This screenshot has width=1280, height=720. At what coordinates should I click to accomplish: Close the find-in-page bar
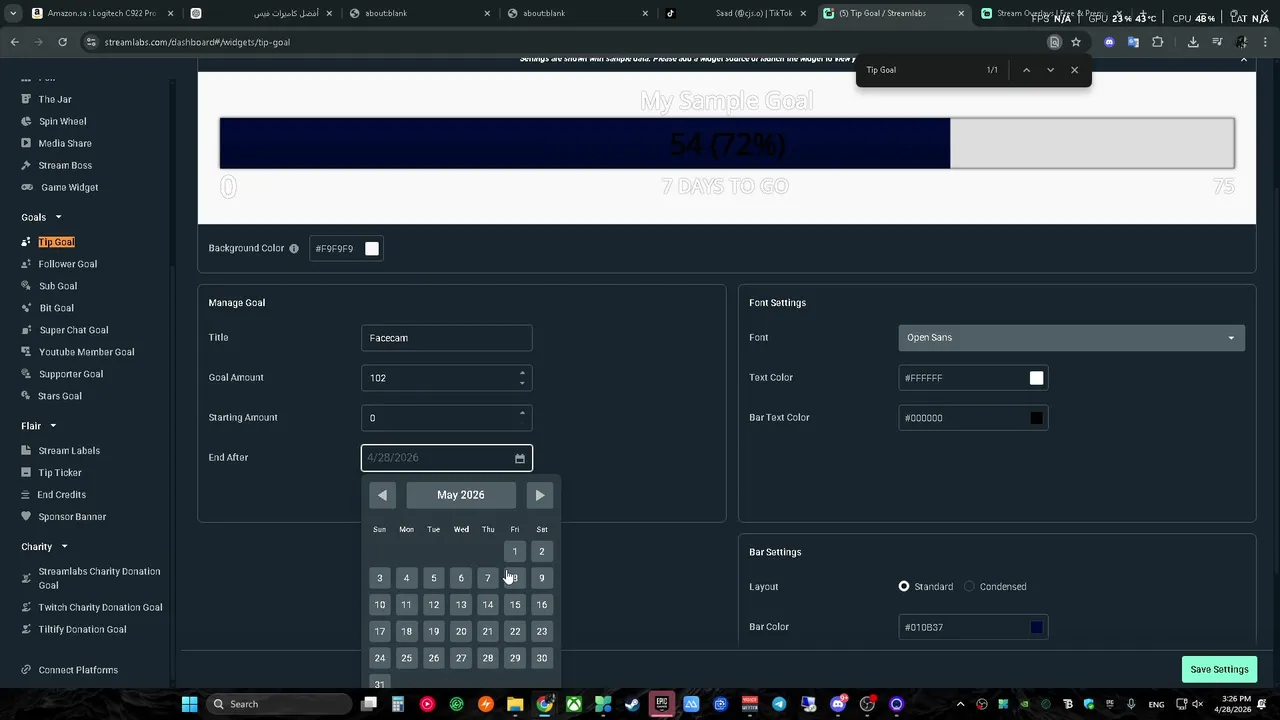click(x=1074, y=70)
